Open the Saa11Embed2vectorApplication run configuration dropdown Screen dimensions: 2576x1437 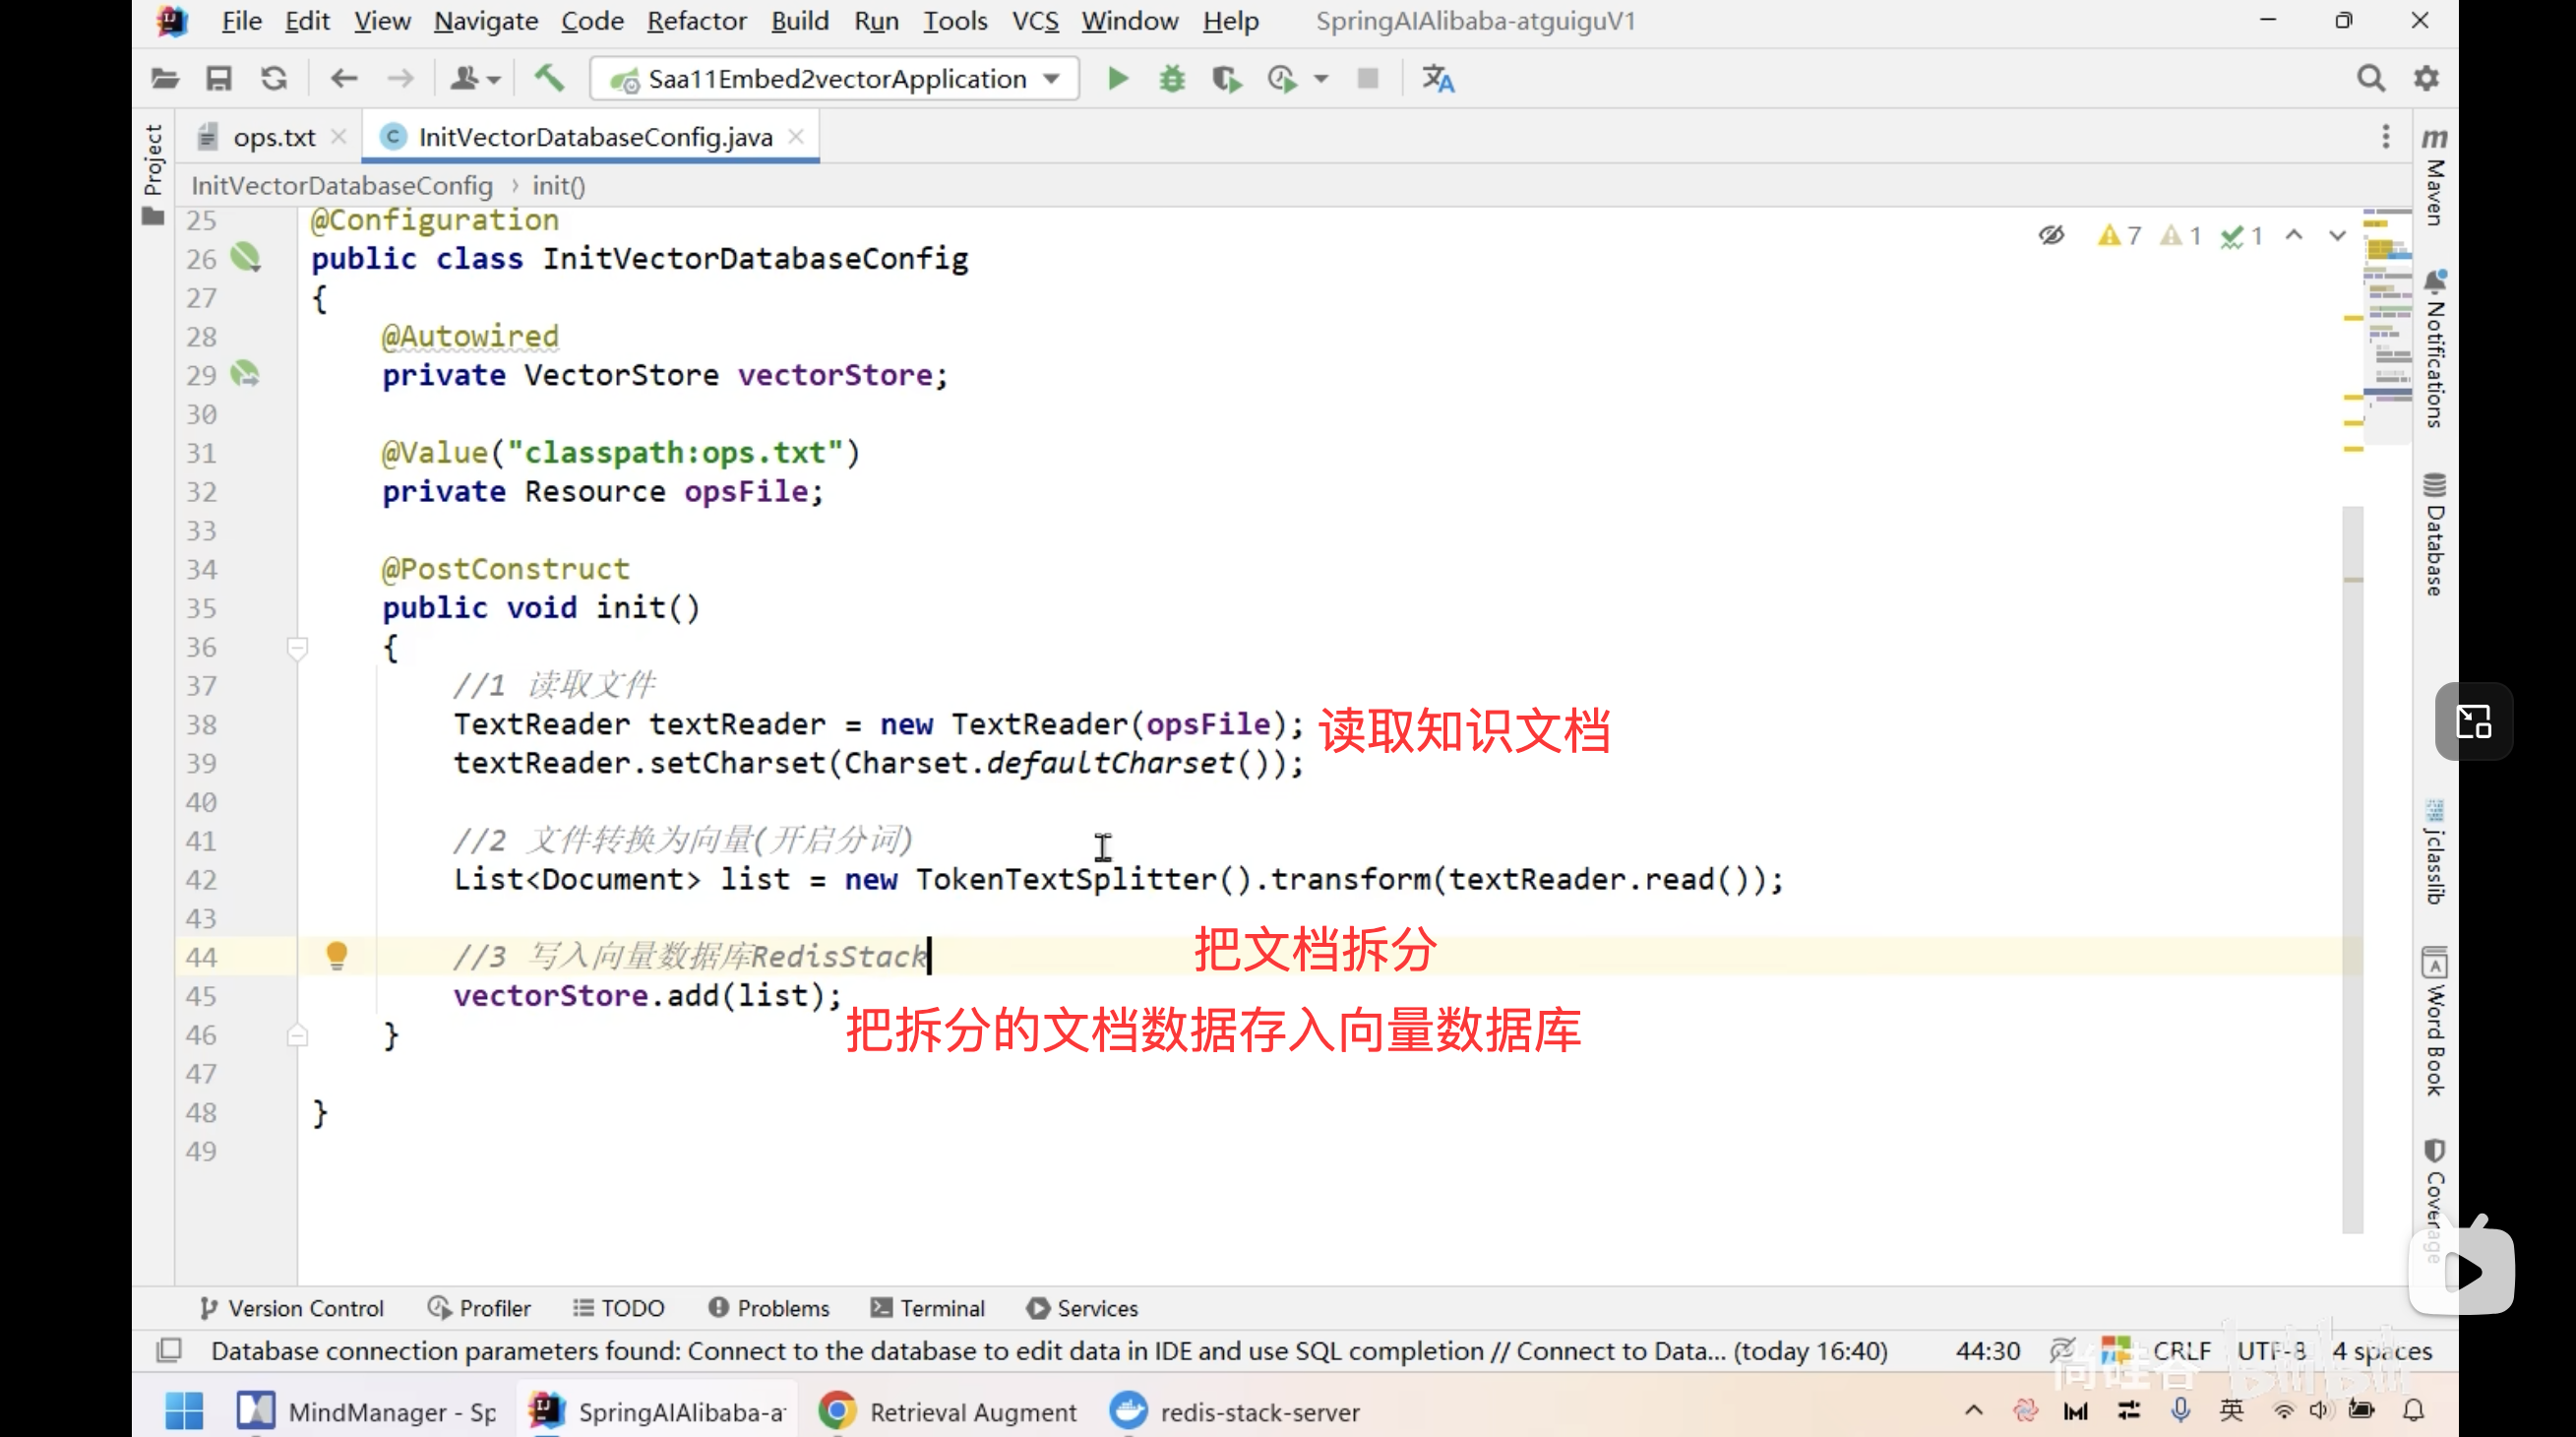point(835,78)
